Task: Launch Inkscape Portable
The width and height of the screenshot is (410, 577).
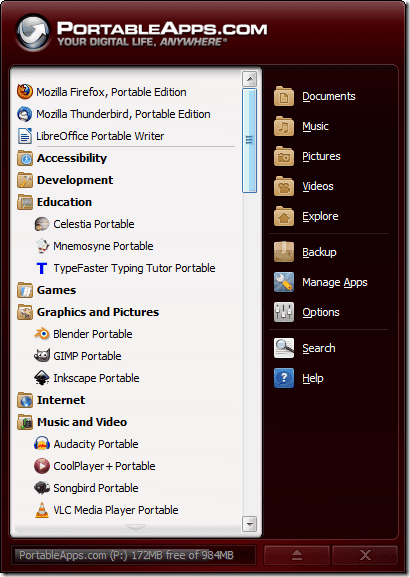Action: (x=96, y=378)
